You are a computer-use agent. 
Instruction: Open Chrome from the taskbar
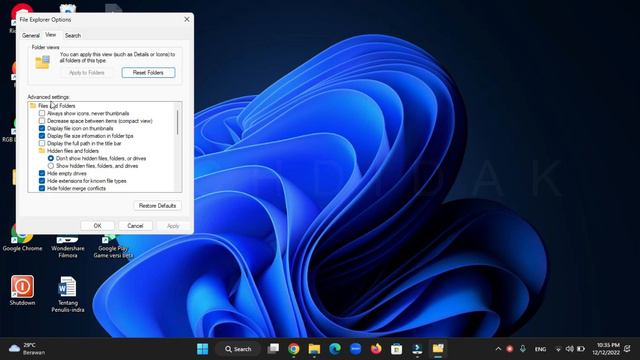pos(293,349)
